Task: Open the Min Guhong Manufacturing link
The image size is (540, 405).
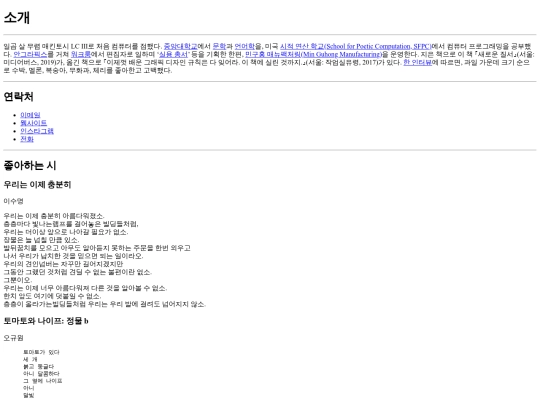Action: coord(313,54)
